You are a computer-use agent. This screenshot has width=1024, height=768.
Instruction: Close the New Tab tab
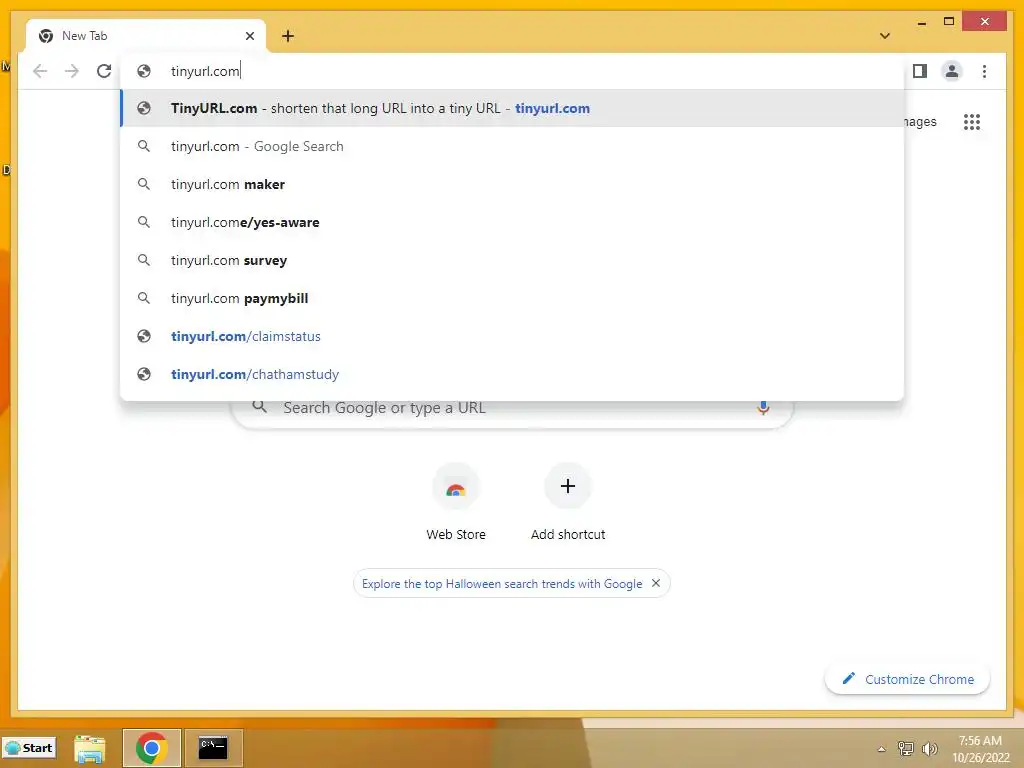[249, 36]
